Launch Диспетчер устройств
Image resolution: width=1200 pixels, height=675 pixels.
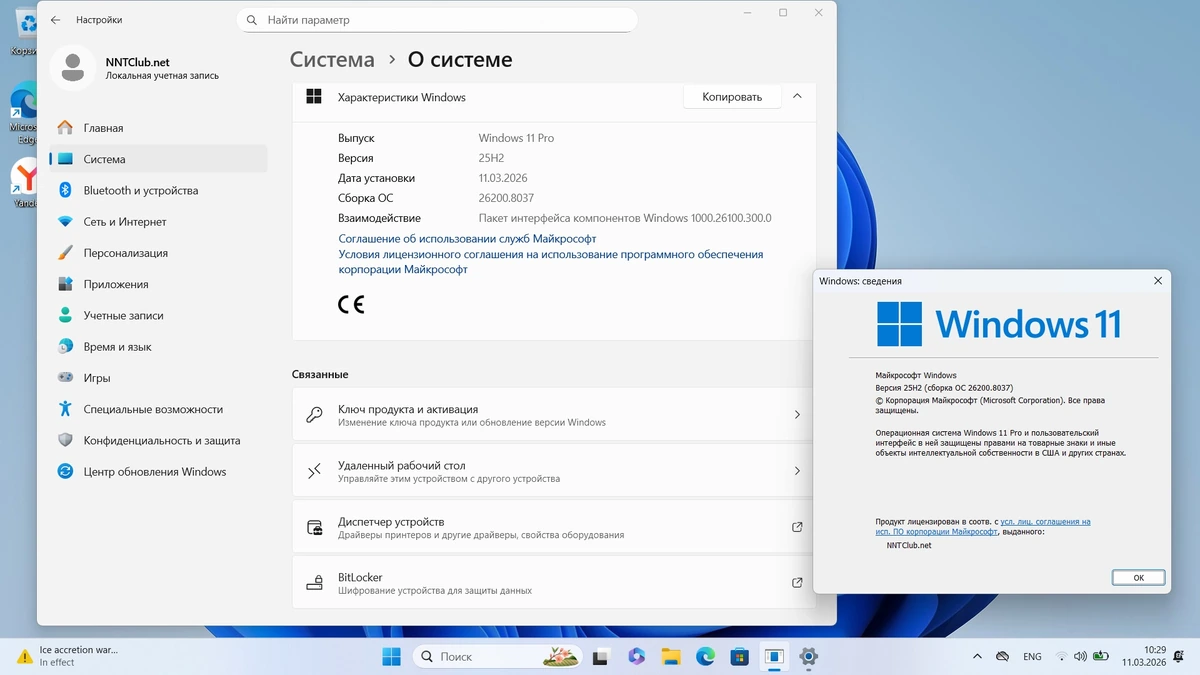[554, 527]
